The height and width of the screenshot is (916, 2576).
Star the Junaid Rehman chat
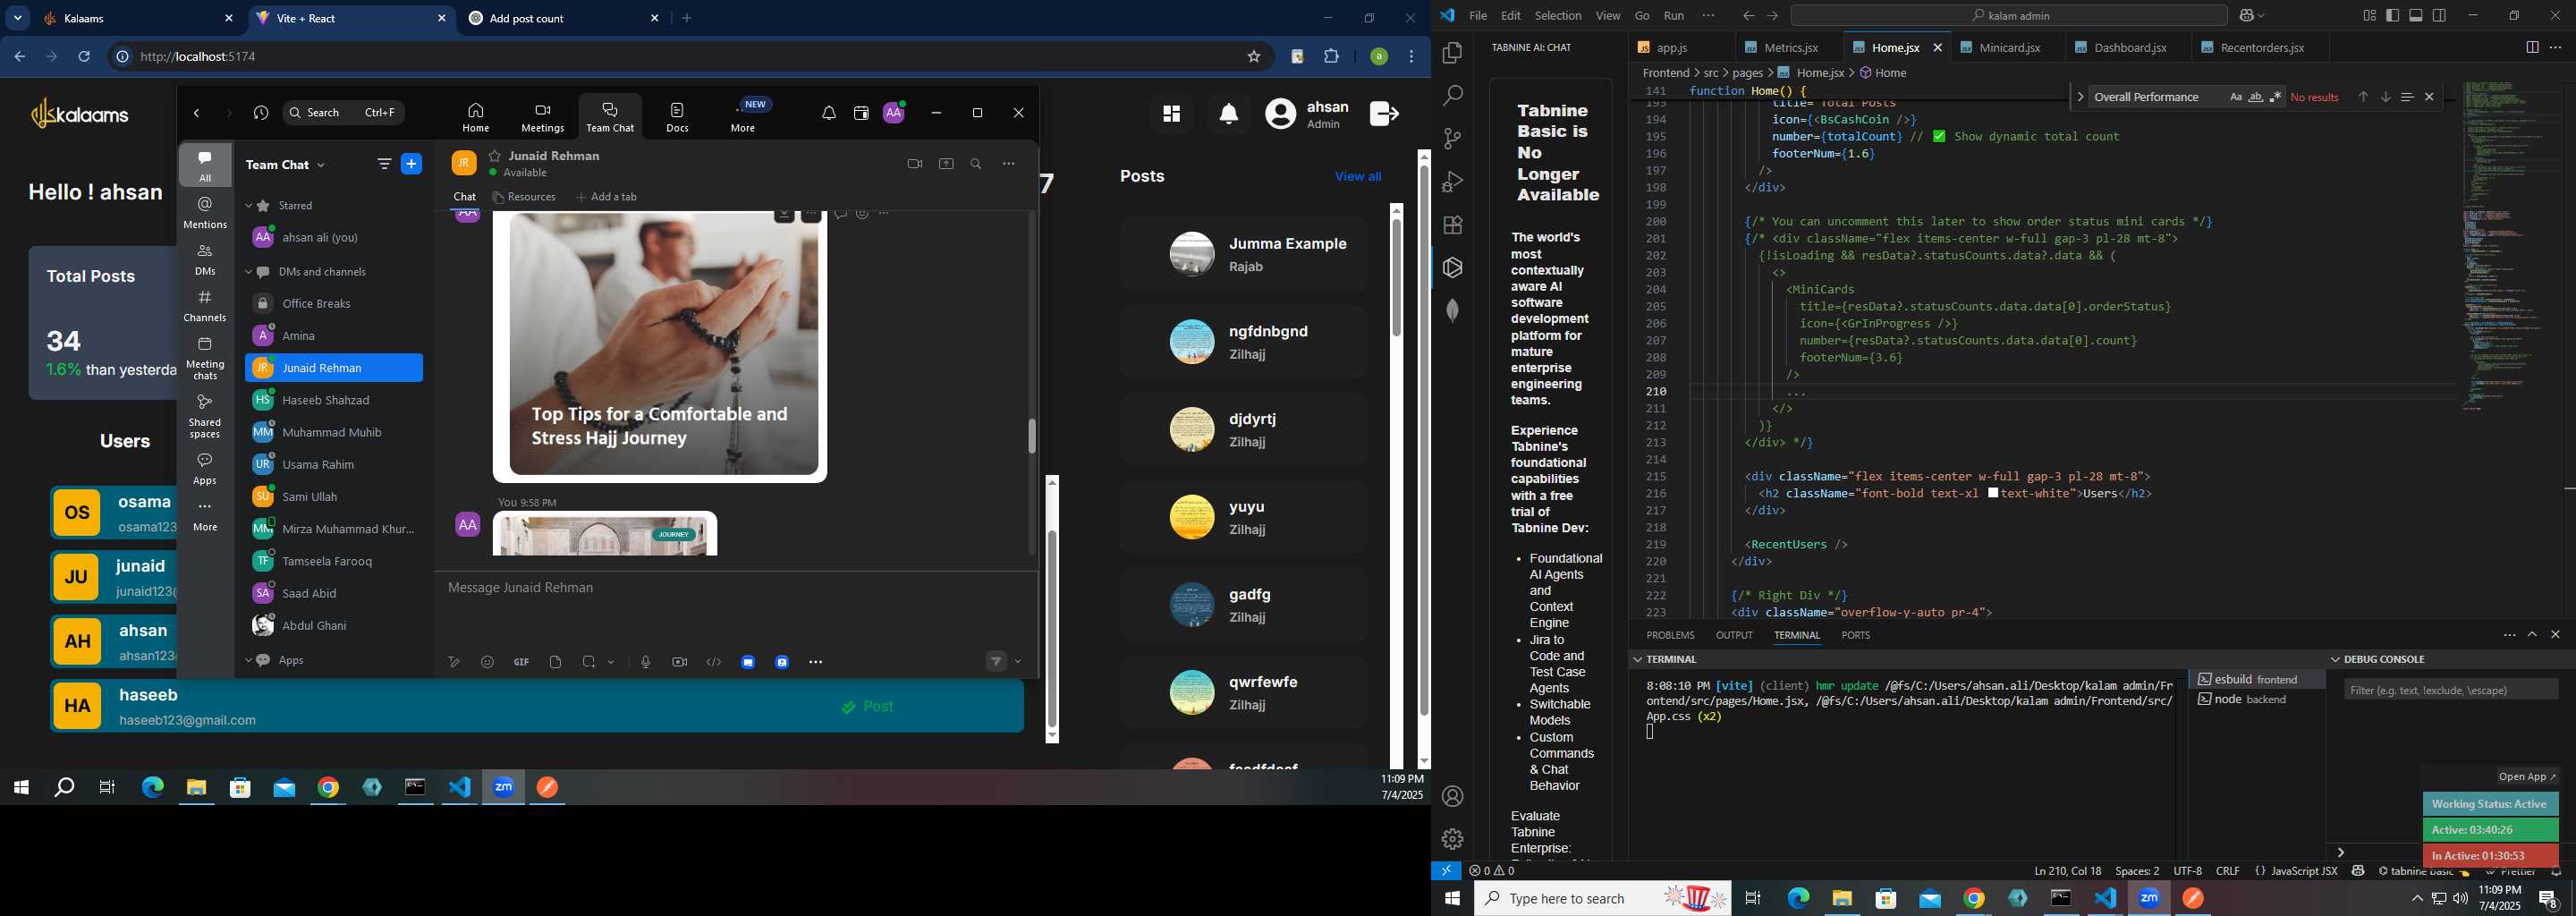(494, 156)
